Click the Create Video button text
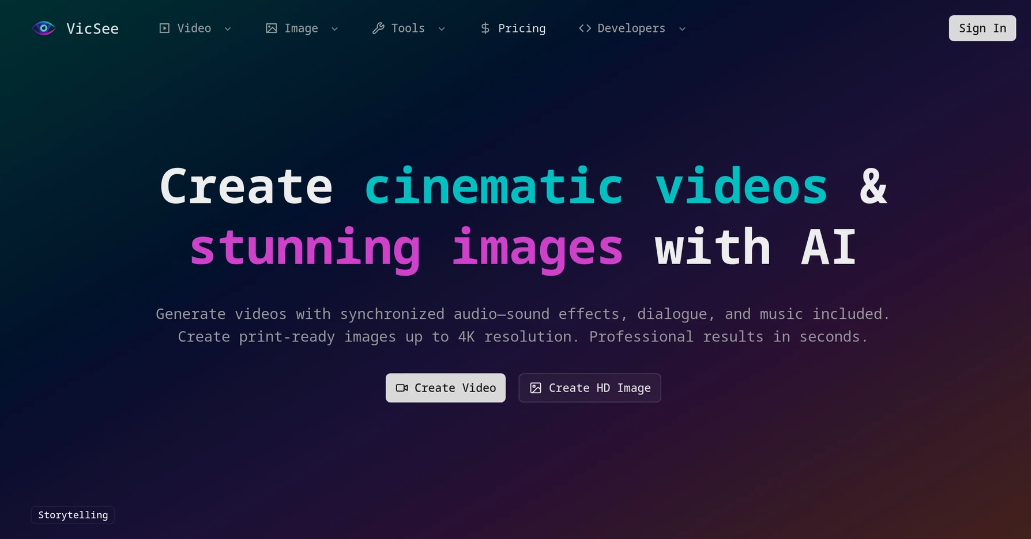 (x=455, y=388)
